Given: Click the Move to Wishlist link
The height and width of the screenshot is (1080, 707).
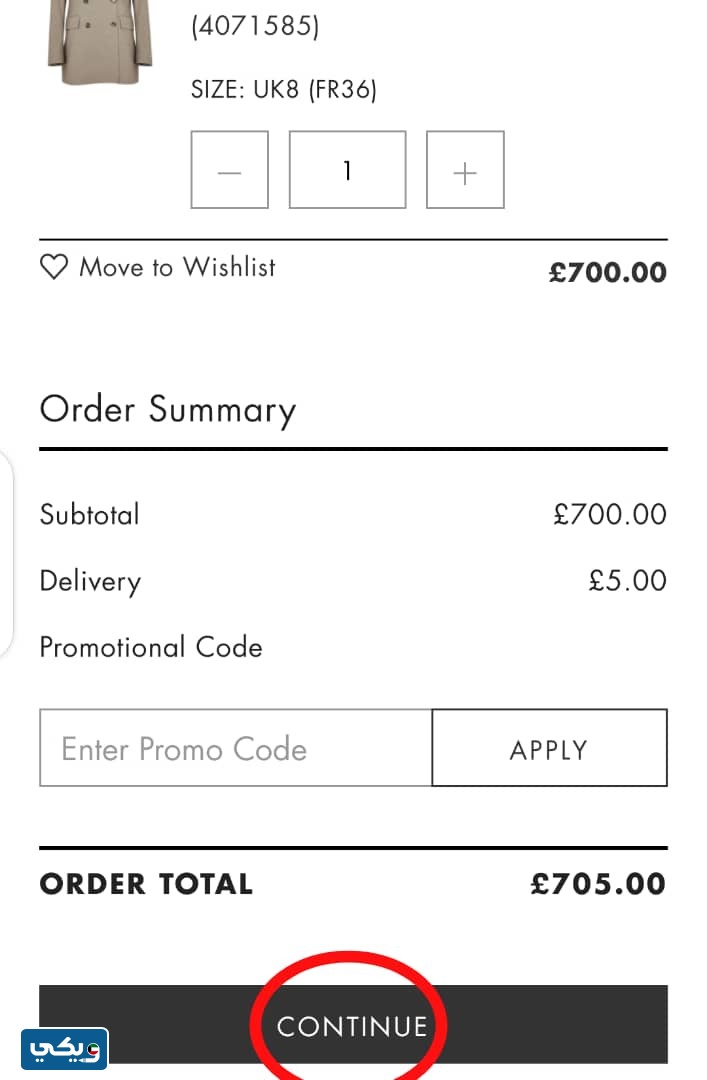Looking at the screenshot, I should click(177, 267).
